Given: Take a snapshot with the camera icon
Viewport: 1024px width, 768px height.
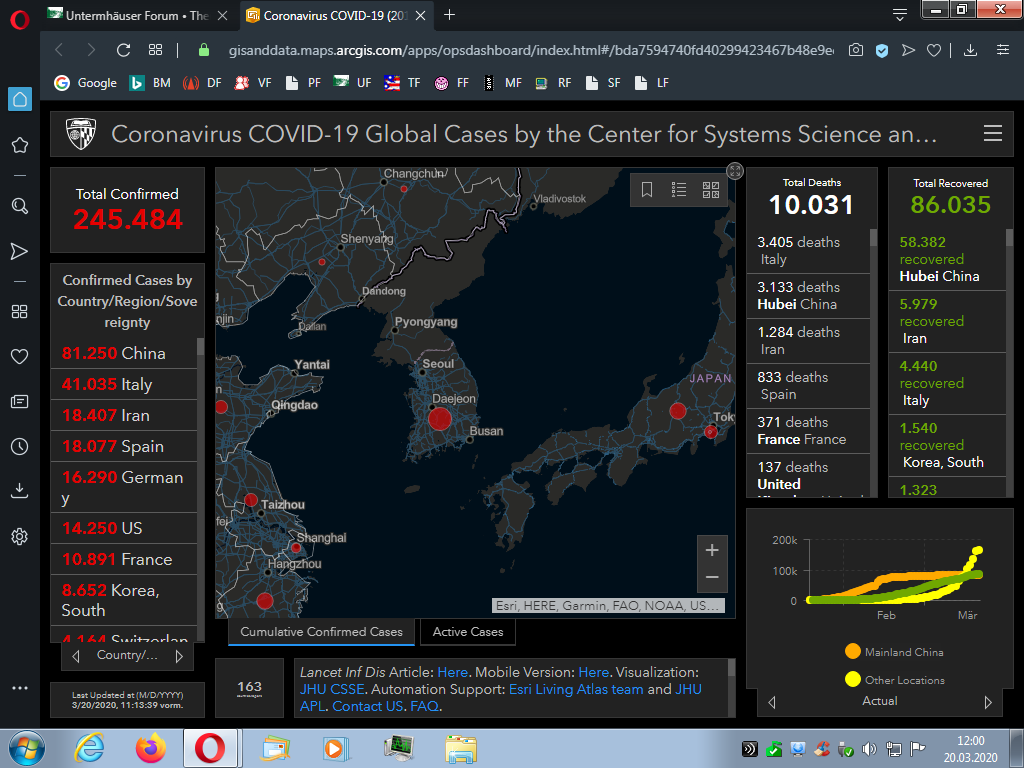Looking at the screenshot, I should coord(856,50).
